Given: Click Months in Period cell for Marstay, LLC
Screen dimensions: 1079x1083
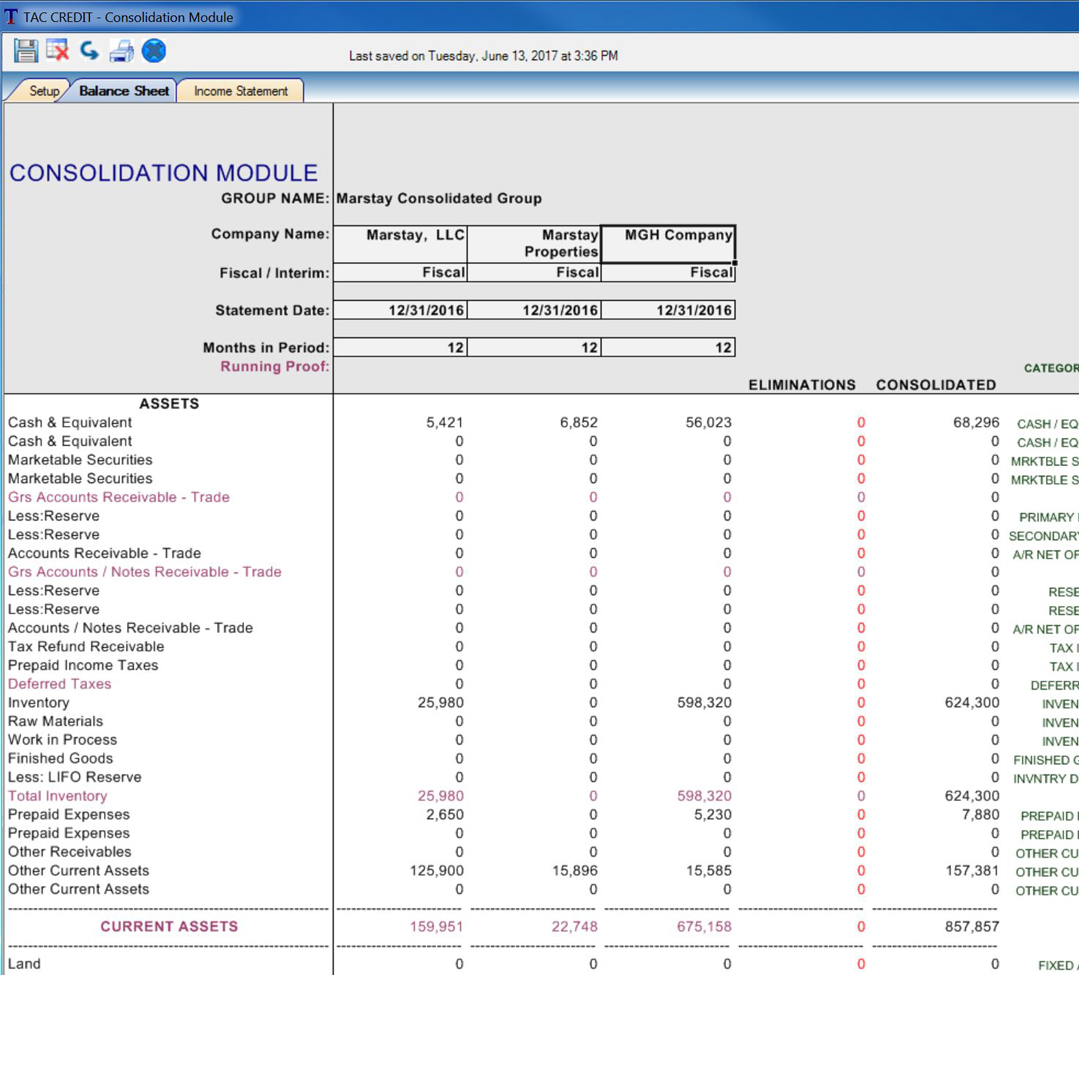Looking at the screenshot, I should click(400, 347).
